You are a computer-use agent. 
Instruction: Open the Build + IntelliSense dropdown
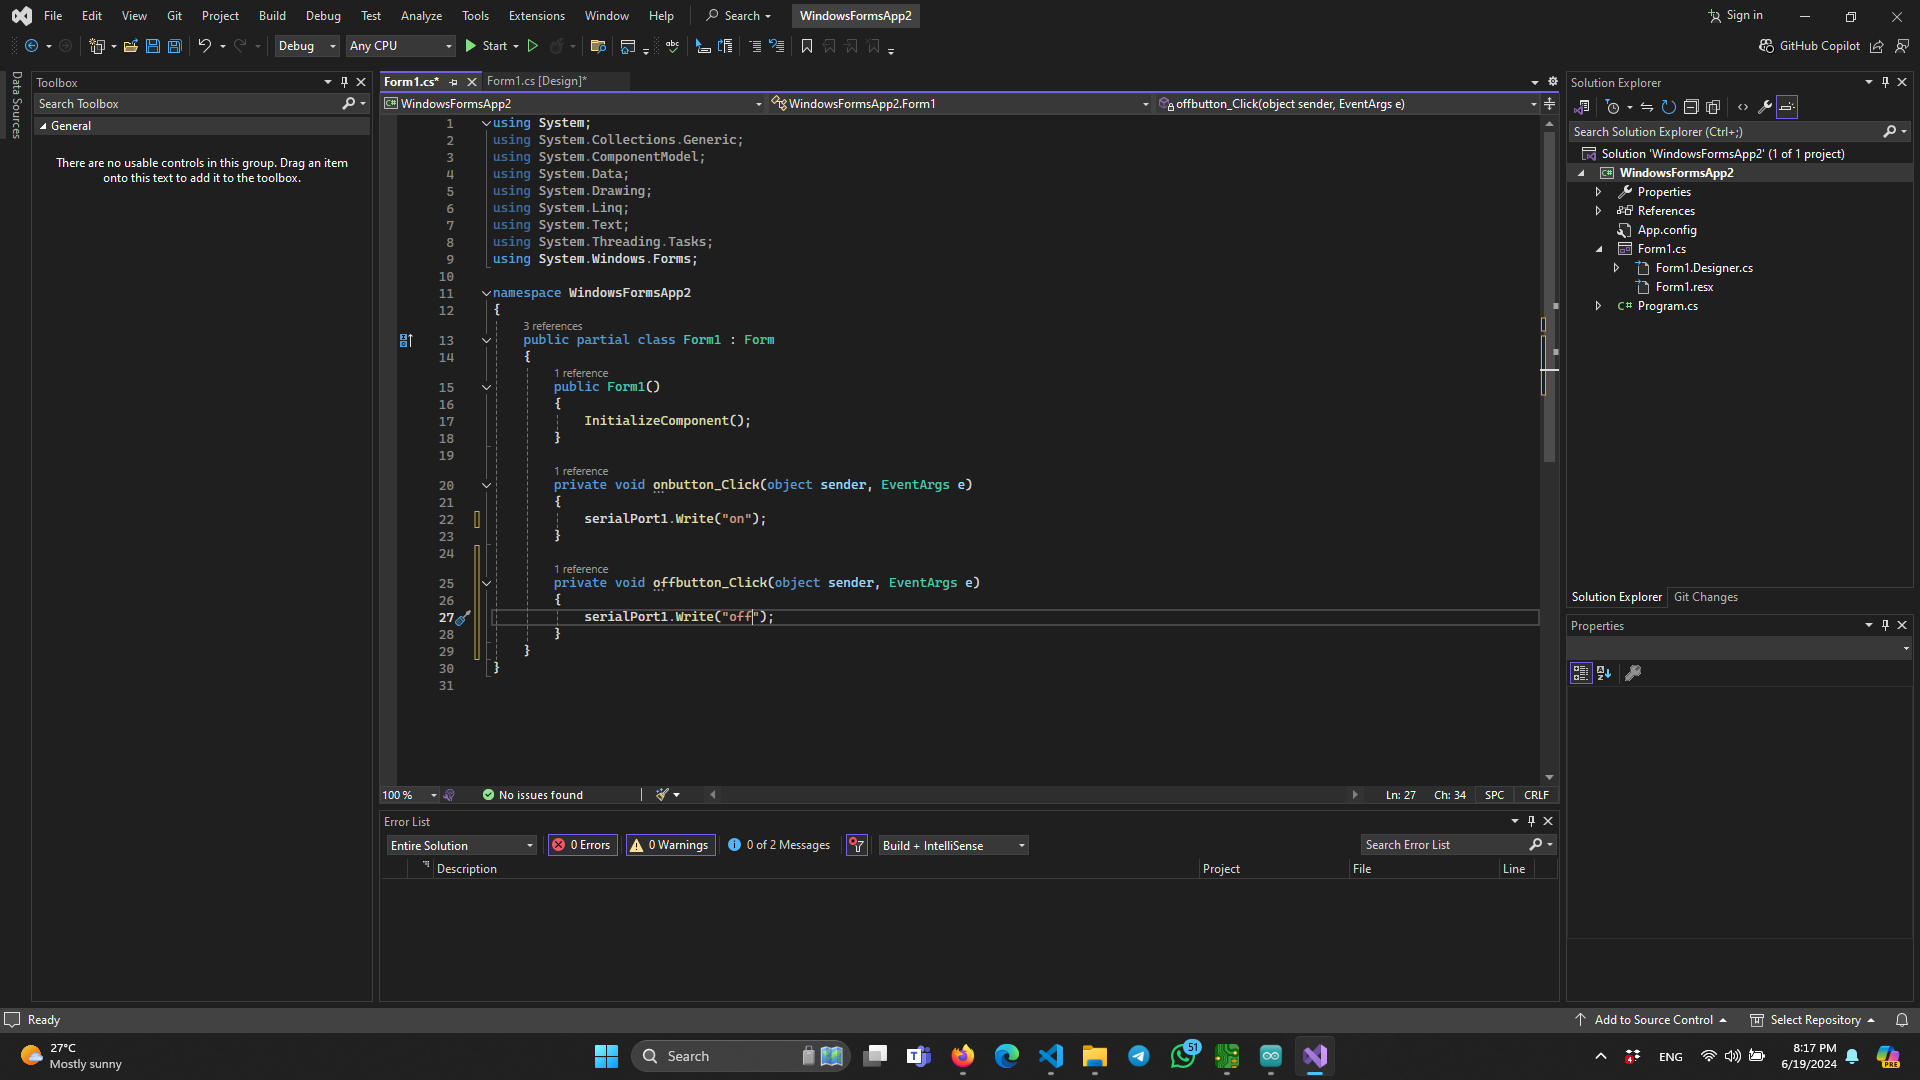click(954, 846)
